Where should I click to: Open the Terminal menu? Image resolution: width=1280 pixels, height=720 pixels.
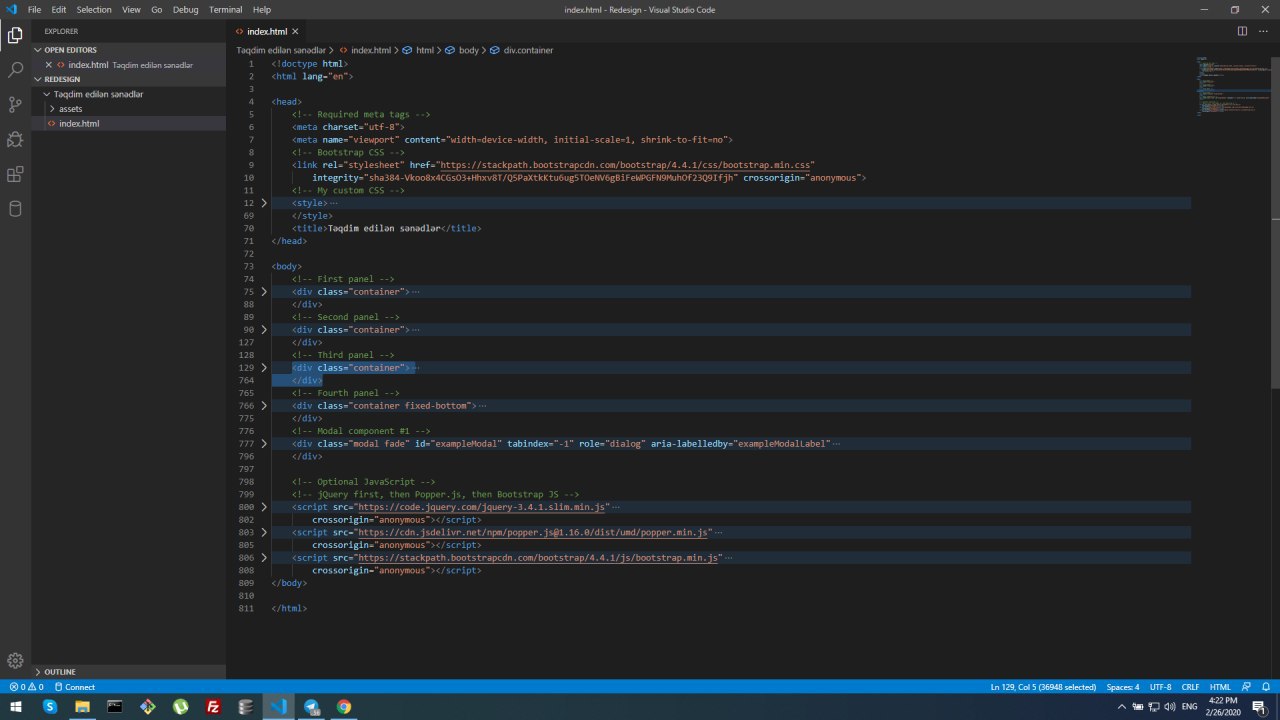click(225, 9)
